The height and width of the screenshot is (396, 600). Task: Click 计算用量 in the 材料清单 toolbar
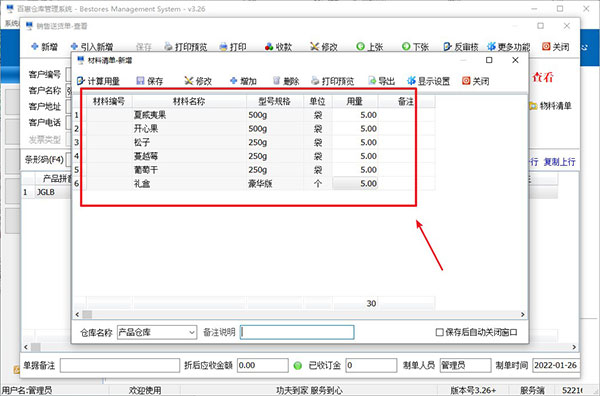tap(98, 81)
